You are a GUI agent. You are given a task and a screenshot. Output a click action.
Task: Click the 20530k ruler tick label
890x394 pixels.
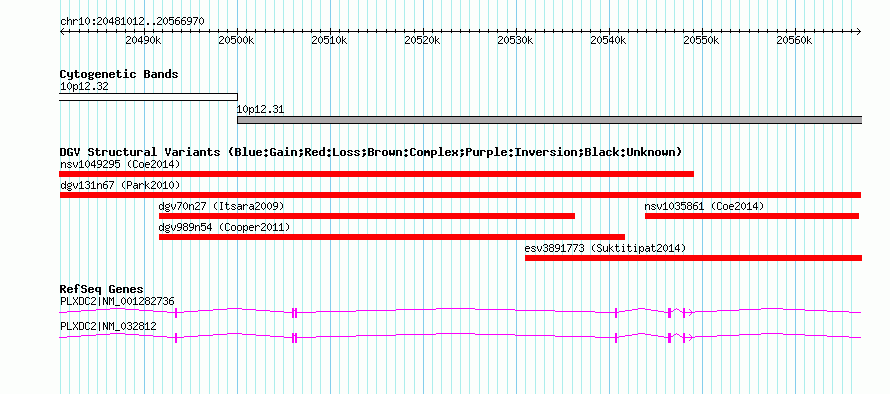[x=516, y=40]
